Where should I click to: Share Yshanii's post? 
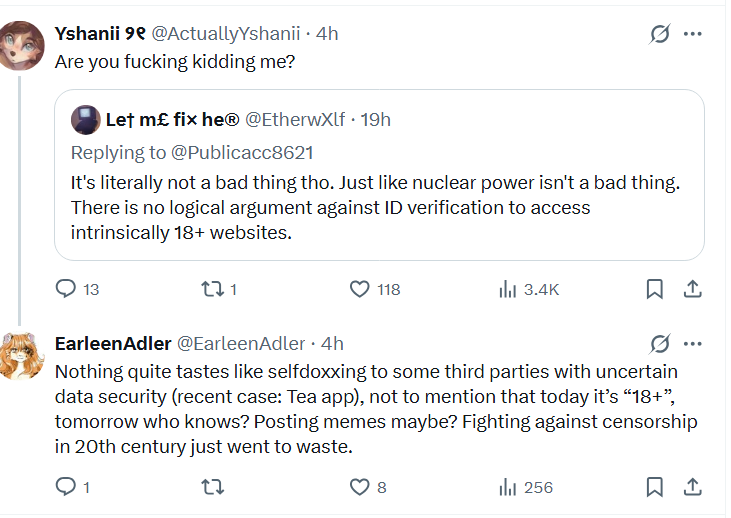pos(692,289)
